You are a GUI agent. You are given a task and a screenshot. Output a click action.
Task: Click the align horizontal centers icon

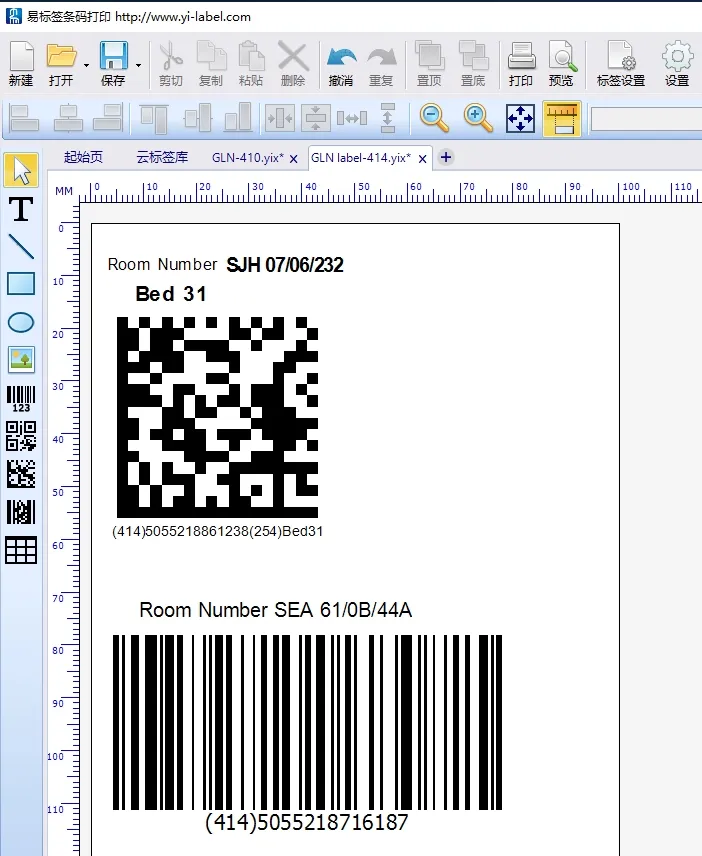(68, 118)
